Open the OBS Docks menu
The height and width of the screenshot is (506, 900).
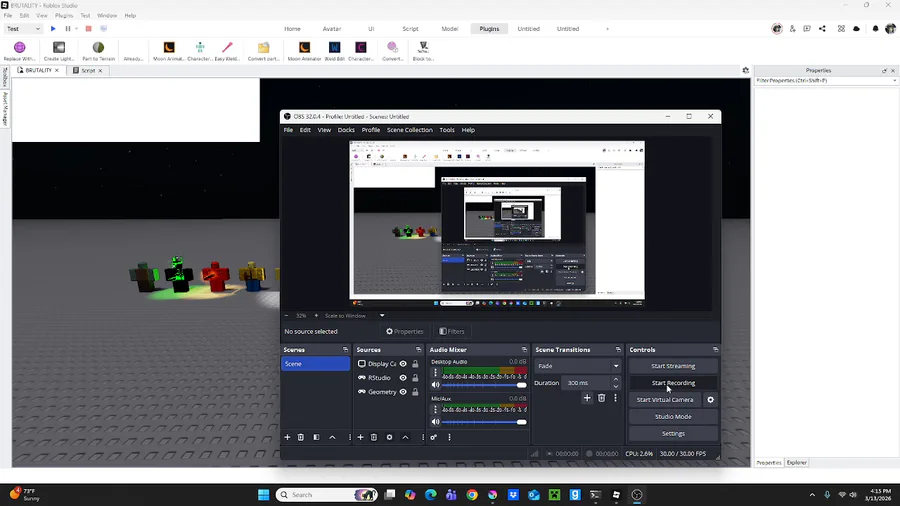pyautogui.click(x=346, y=130)
